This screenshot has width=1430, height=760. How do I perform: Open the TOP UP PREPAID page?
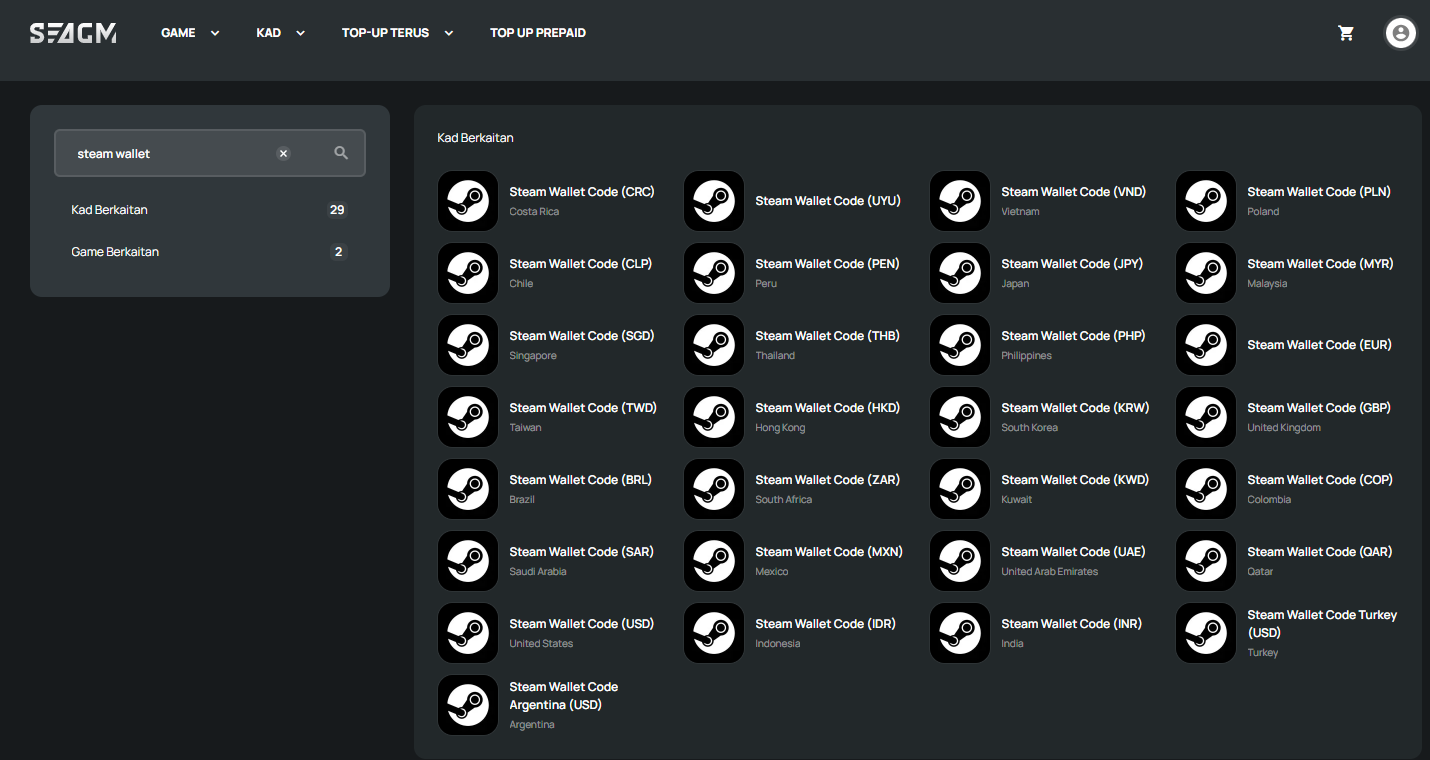point(538,33)
